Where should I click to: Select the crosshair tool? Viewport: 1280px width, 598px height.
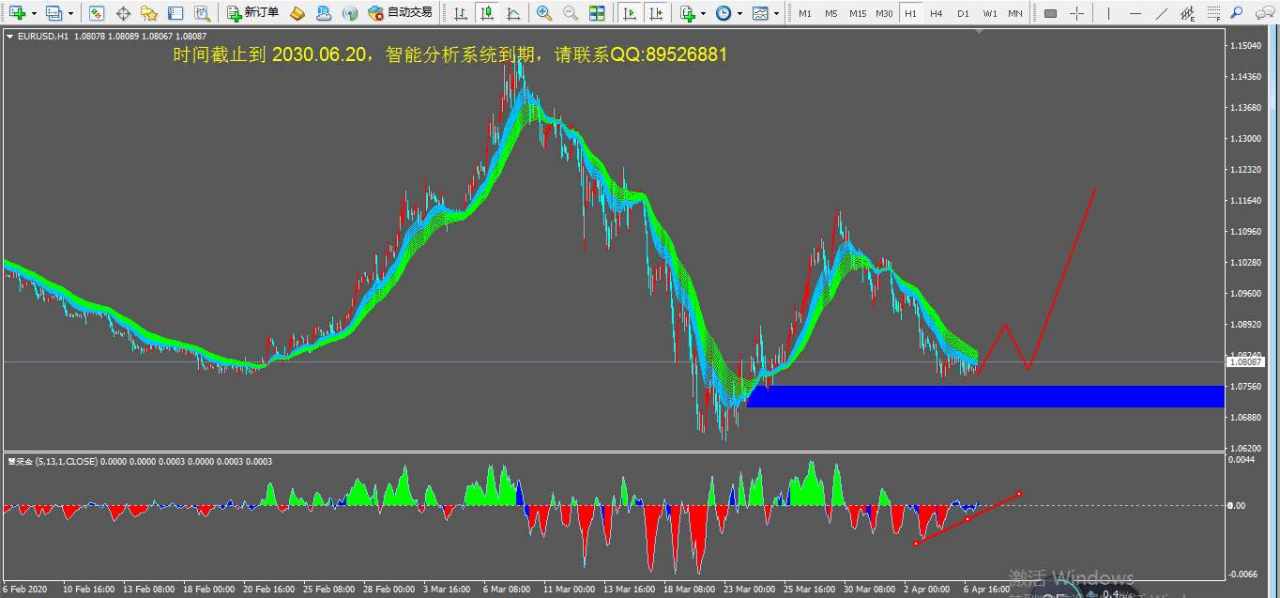[x=1076, y=13]
